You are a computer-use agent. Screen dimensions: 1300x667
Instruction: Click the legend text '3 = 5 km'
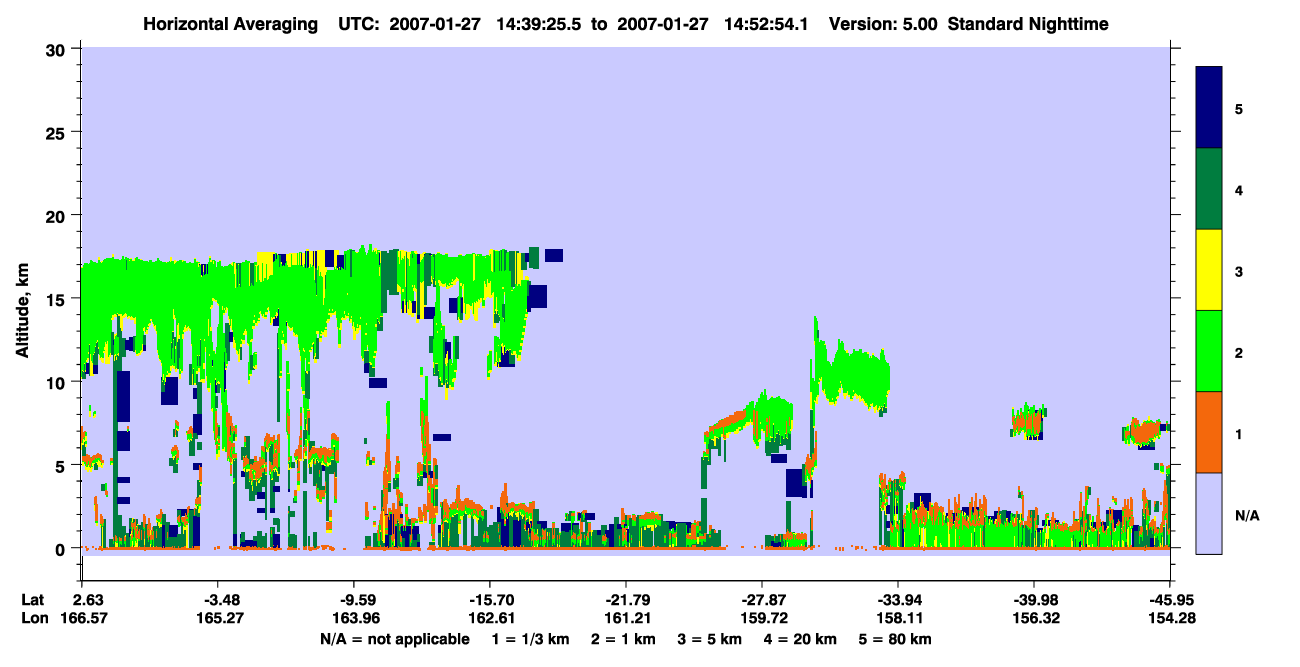711,638
